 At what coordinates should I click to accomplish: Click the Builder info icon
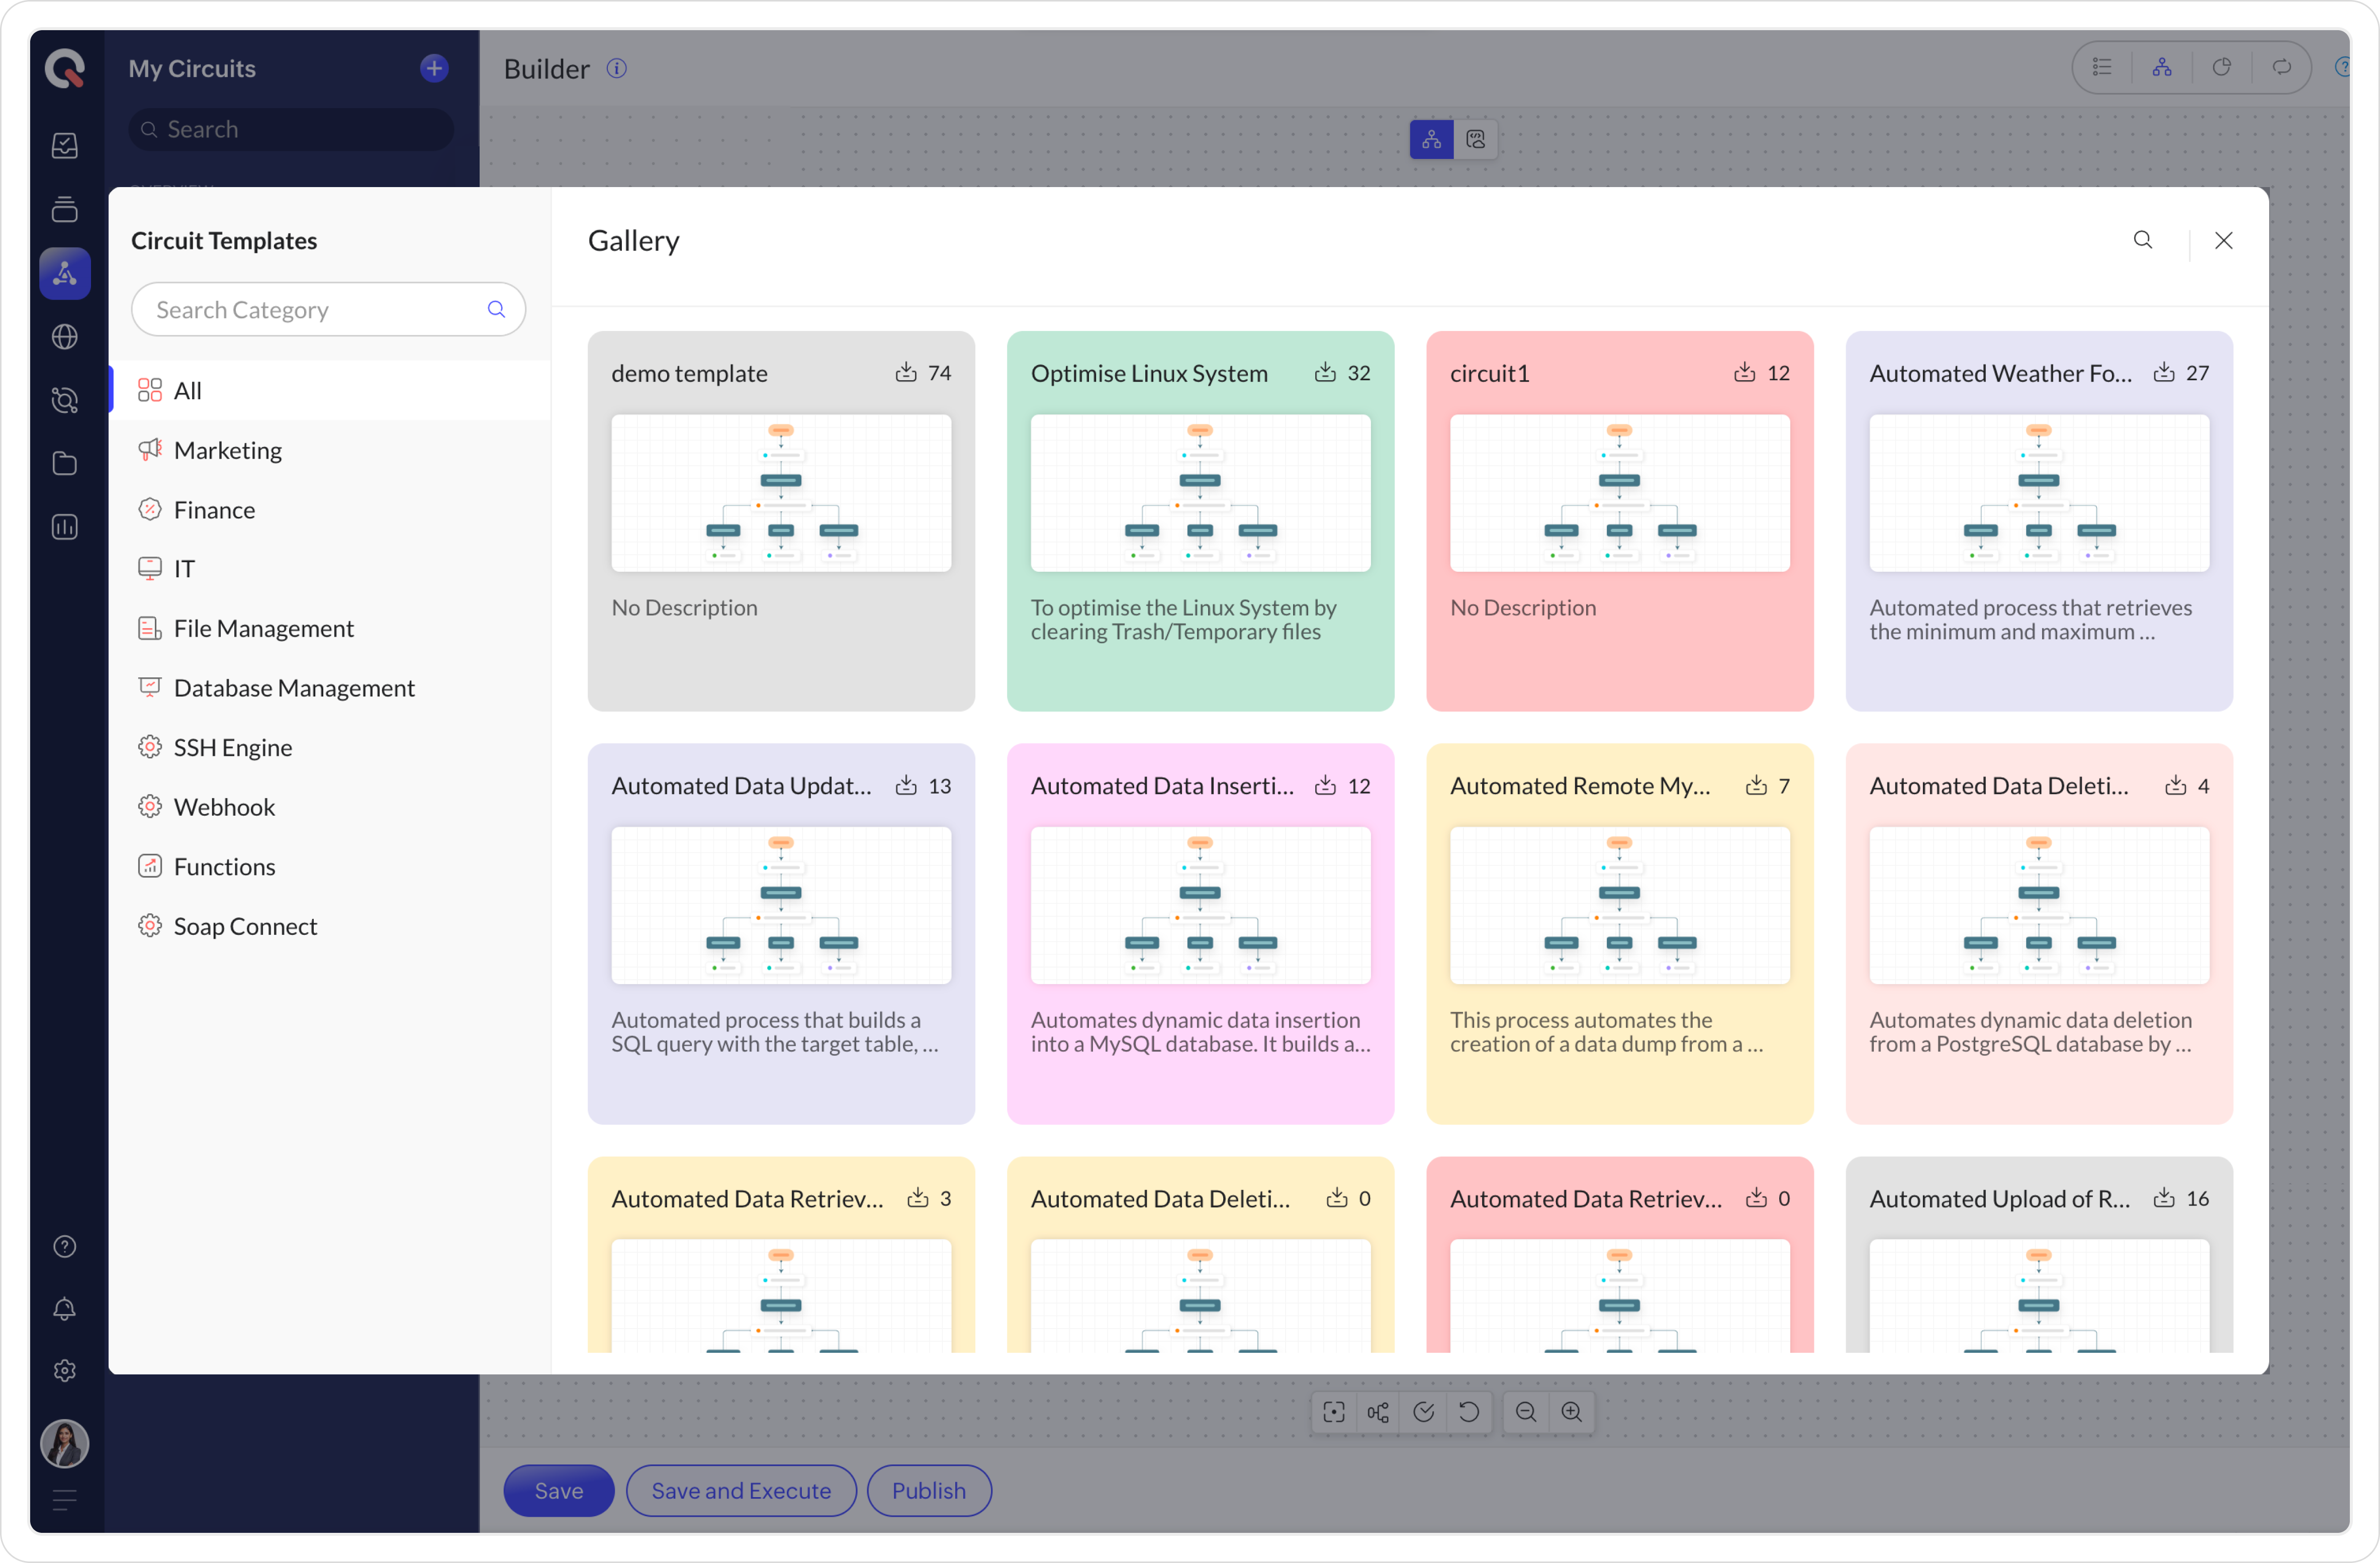point(617,68)
